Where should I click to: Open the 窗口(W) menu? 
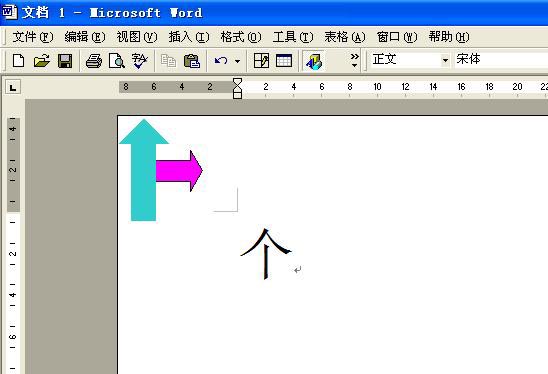coord(397,37)
